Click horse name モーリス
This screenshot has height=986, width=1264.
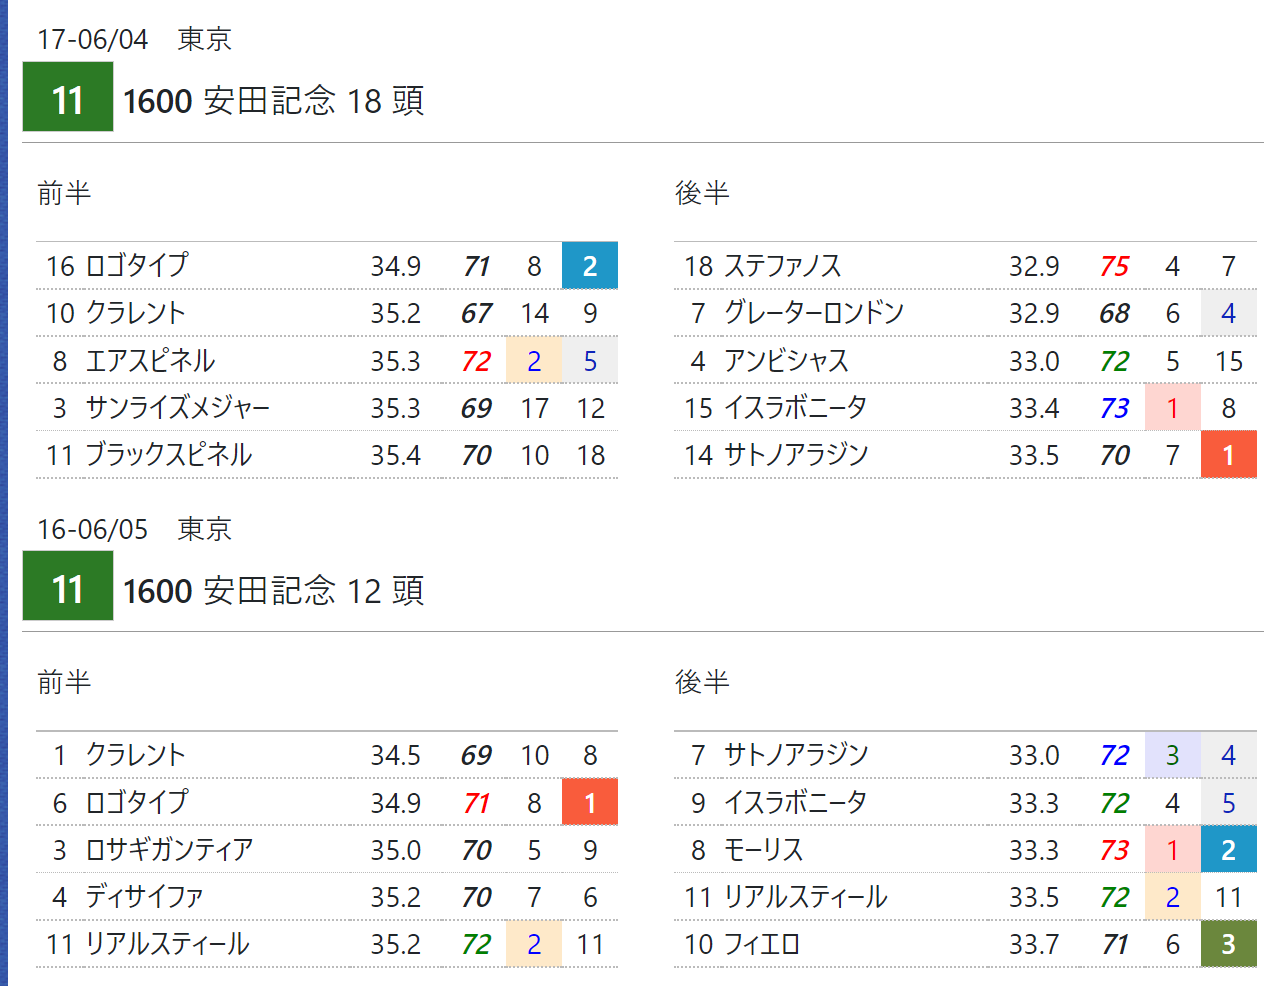point(763,850)
